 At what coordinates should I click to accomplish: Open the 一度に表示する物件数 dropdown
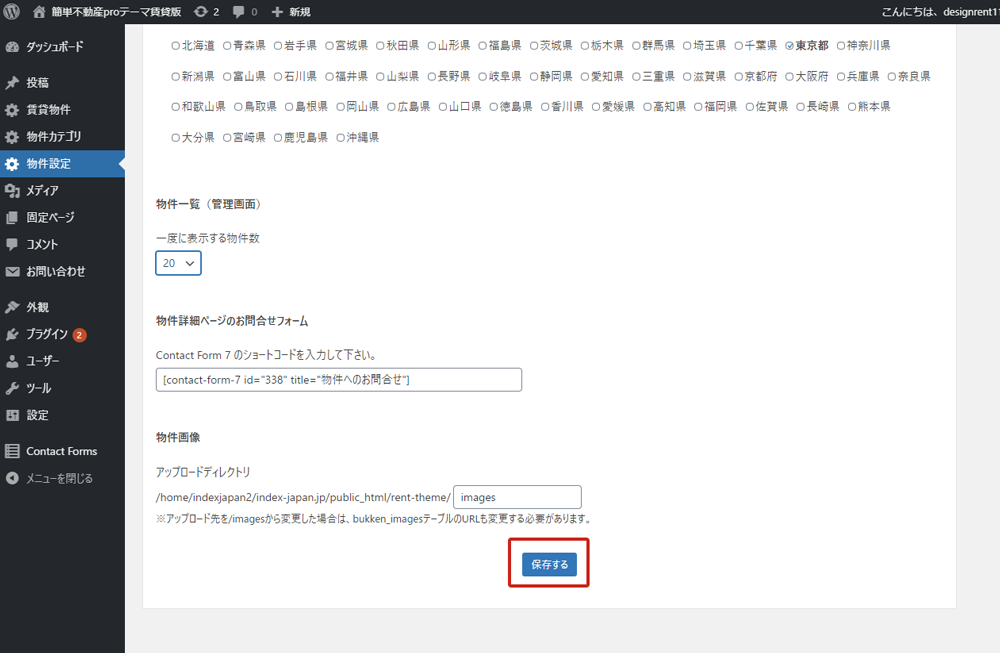coord(179,263)
